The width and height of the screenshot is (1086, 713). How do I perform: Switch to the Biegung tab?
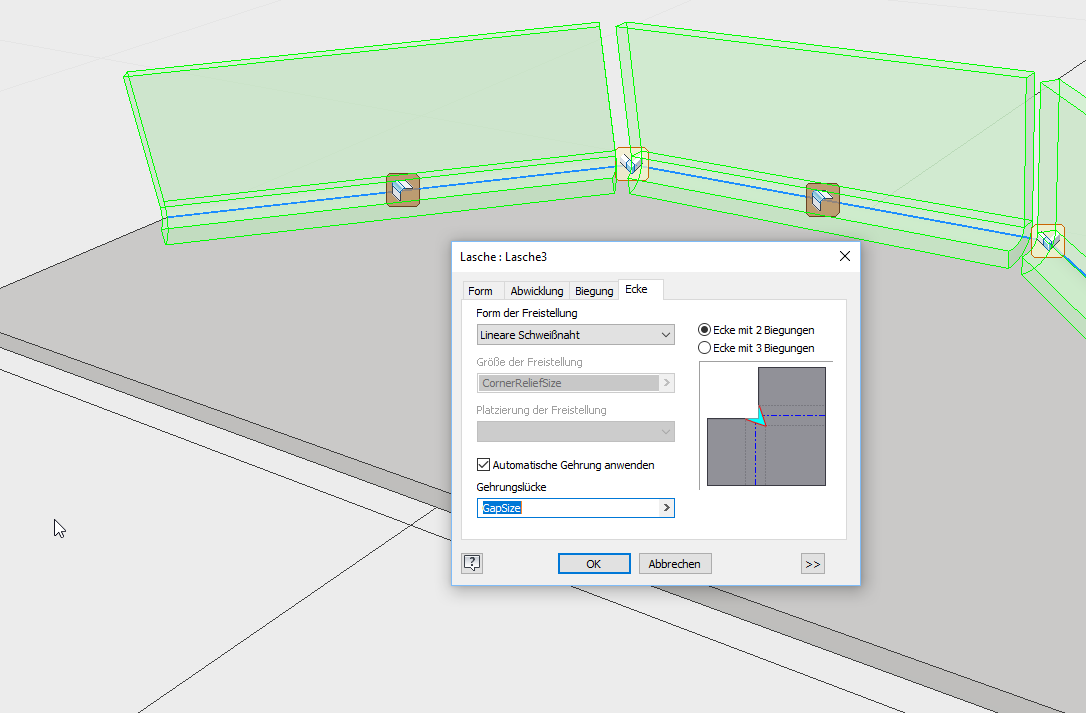click(594, 291)
